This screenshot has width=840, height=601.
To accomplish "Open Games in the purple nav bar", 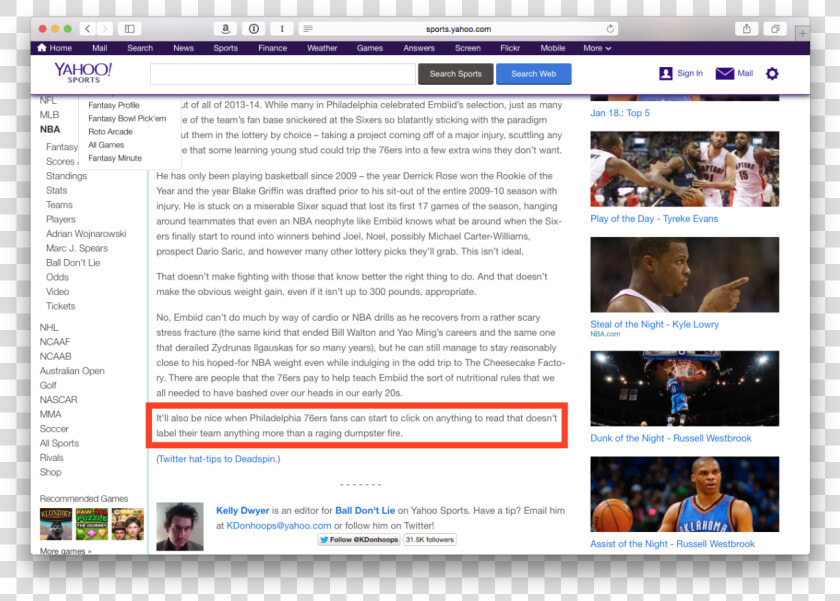I will [x=370, y=48].
